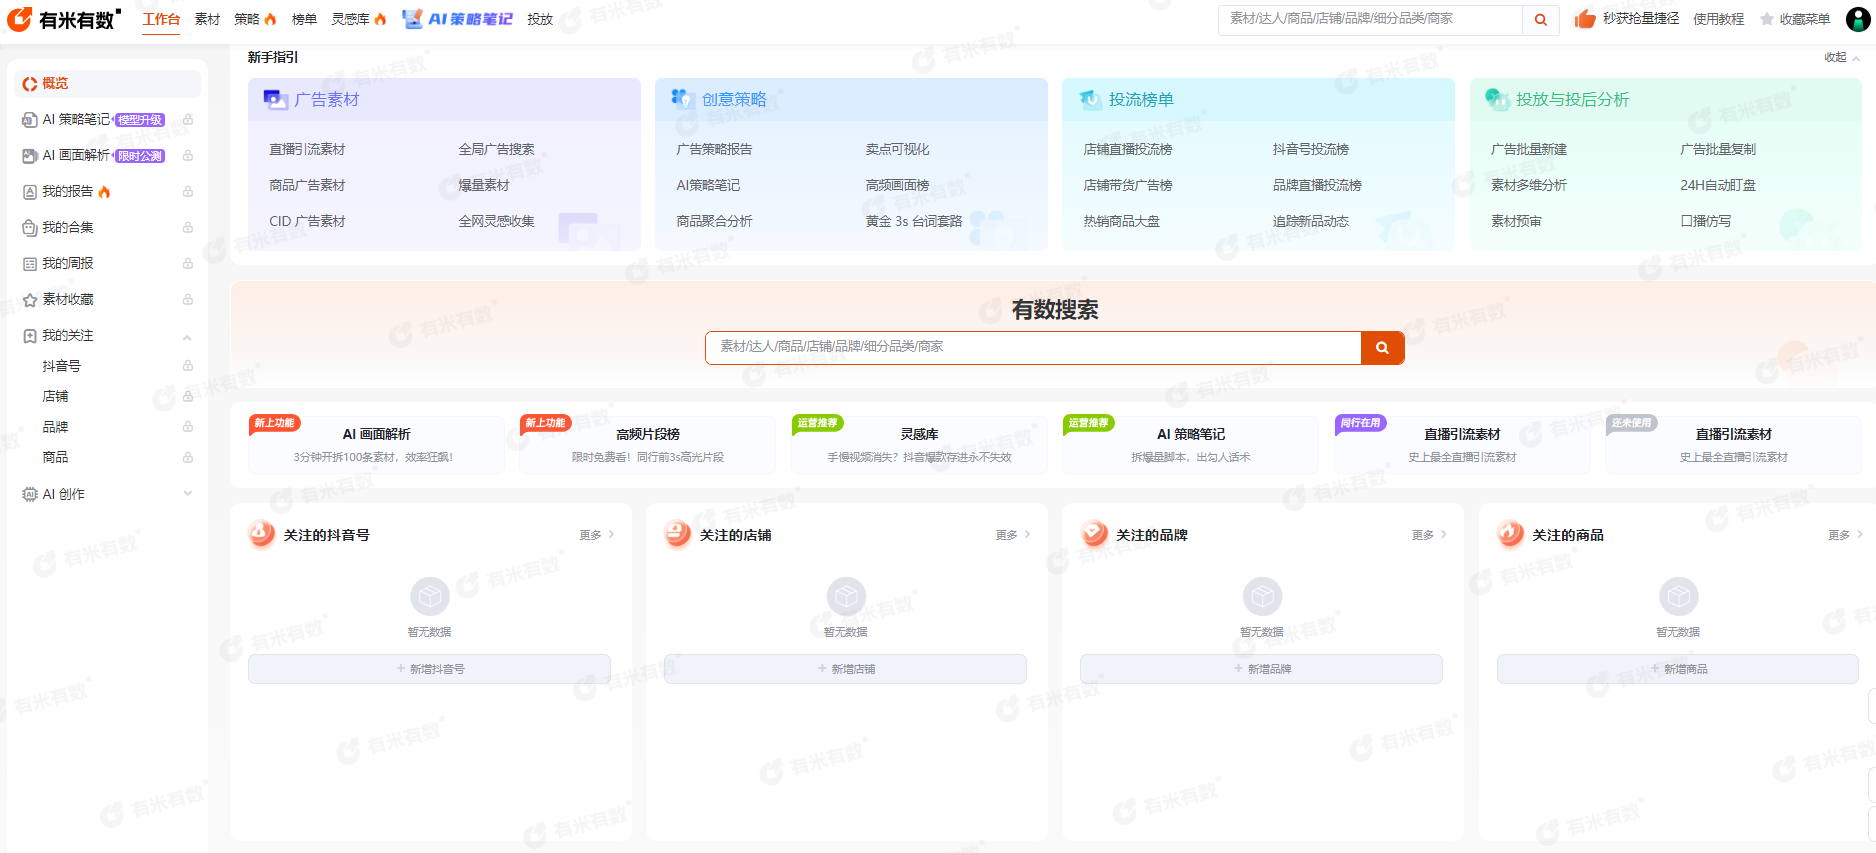1876x853 pixels.
Task: Open 黄金 3s 台词套路 link
Action: click(914, 222)
